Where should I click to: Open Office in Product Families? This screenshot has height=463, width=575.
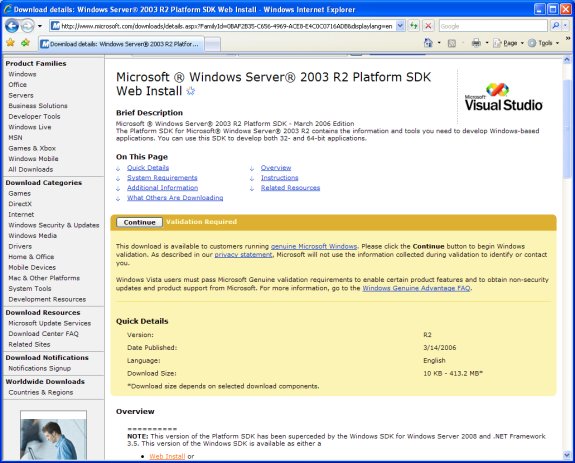(17, 85)
